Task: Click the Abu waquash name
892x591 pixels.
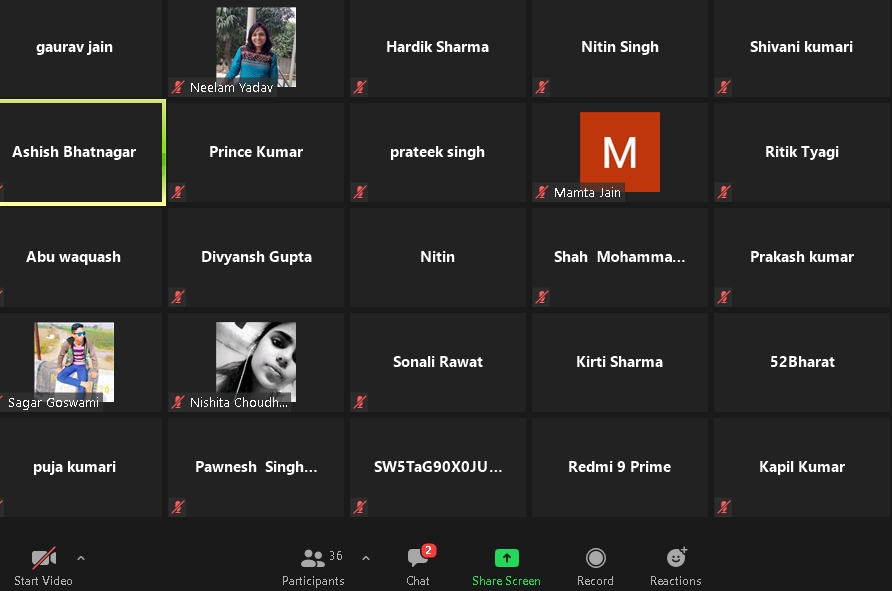Action: coord(73,257)
